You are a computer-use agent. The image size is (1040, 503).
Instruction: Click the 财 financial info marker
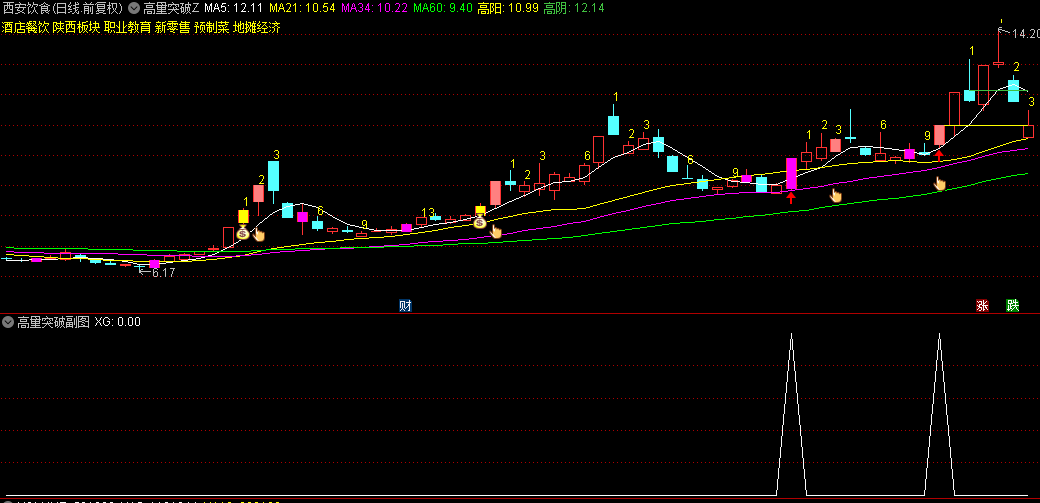405,306
